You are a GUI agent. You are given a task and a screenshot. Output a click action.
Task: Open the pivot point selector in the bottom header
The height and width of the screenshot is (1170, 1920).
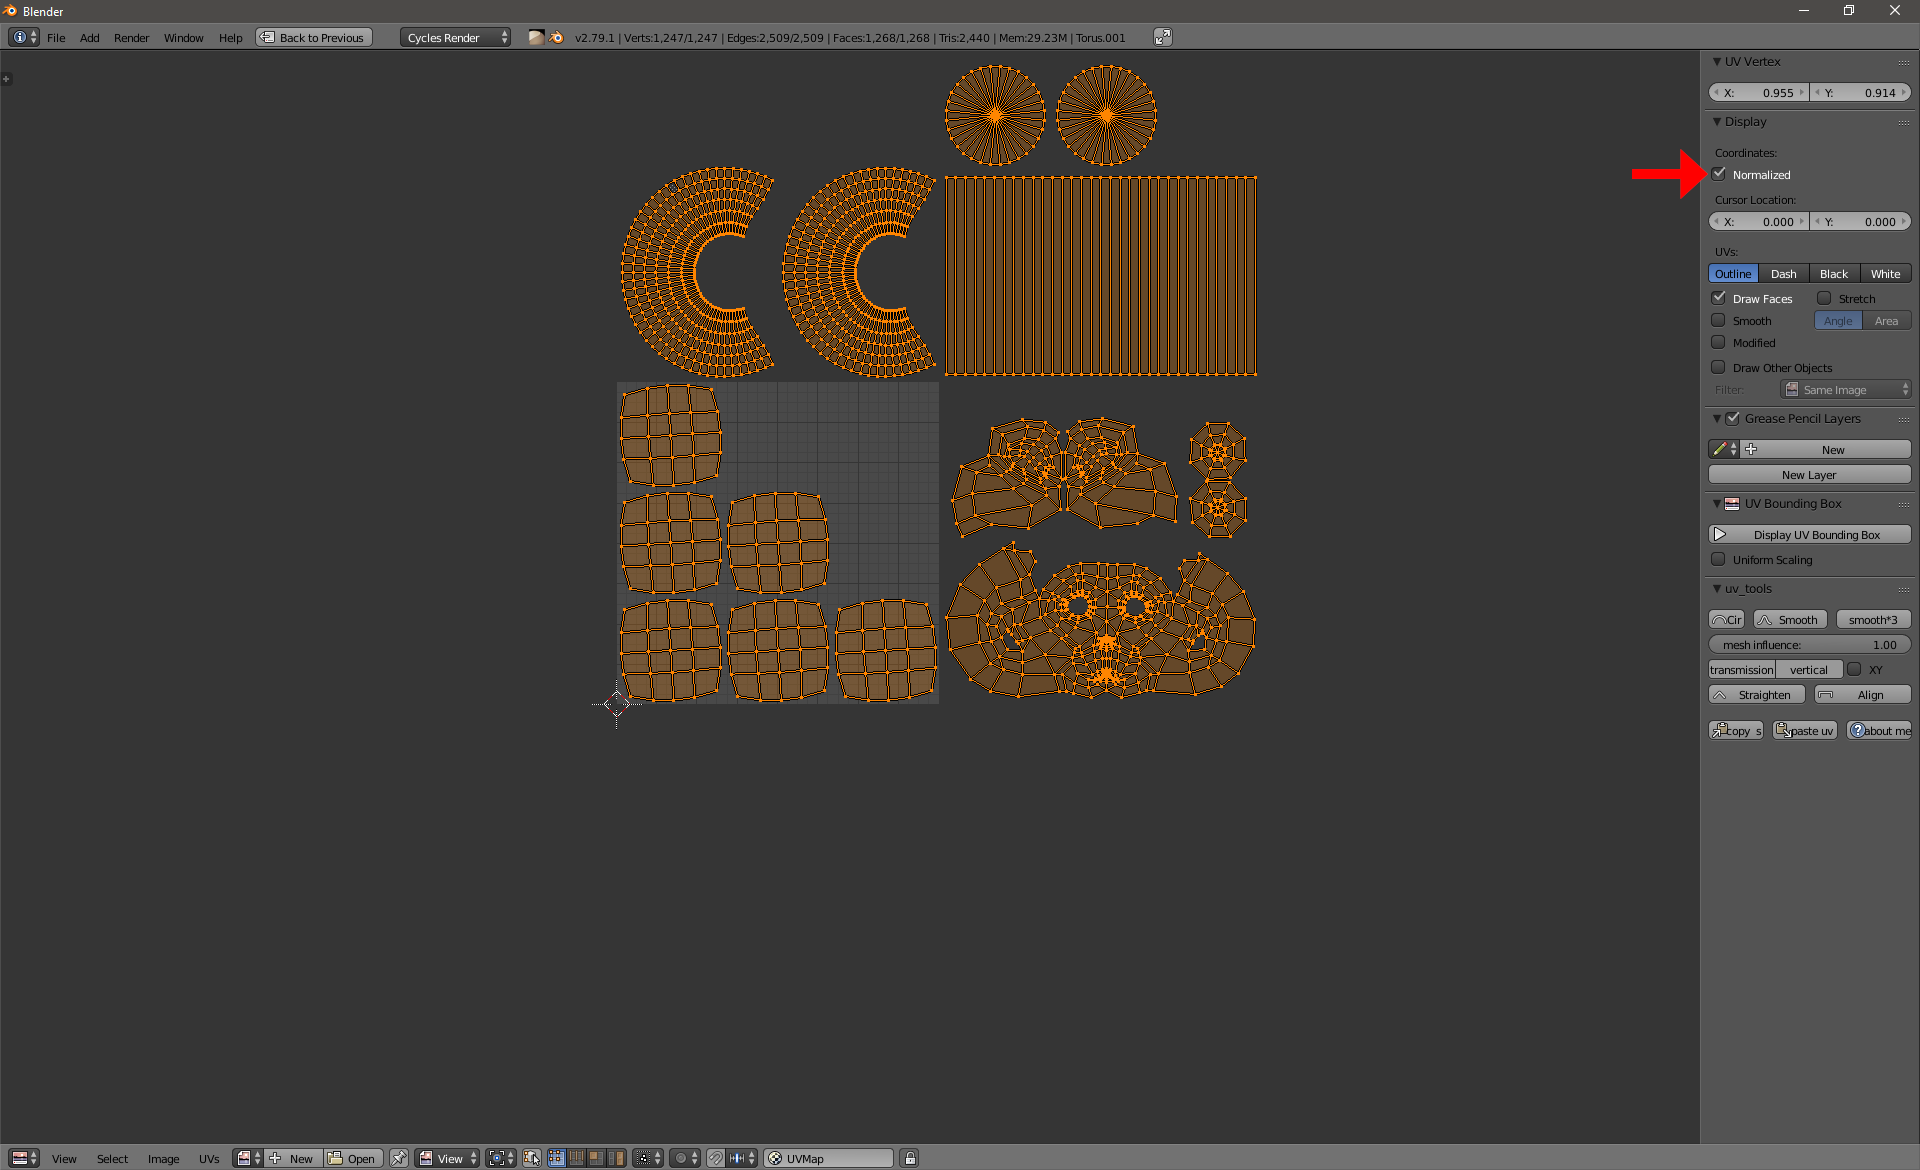pos(502,1158)
